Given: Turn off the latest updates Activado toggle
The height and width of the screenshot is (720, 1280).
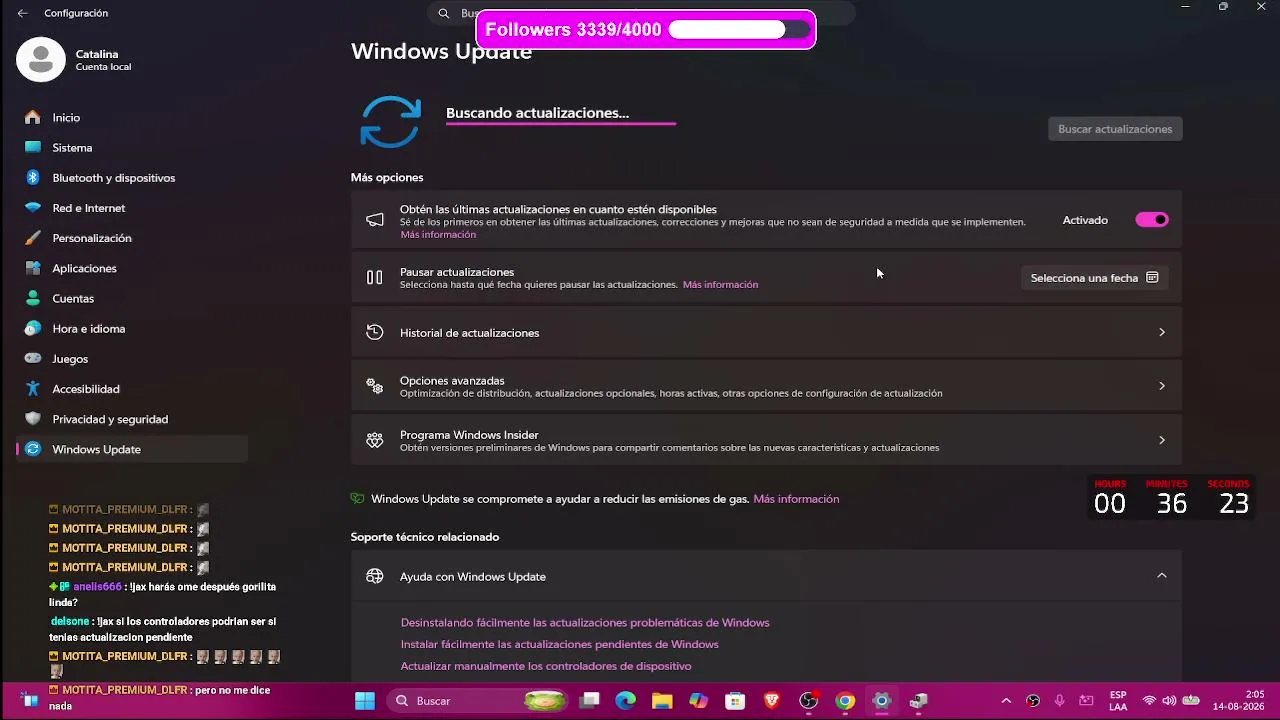Looking at the screenshot, I should (x=1152, y=220).
